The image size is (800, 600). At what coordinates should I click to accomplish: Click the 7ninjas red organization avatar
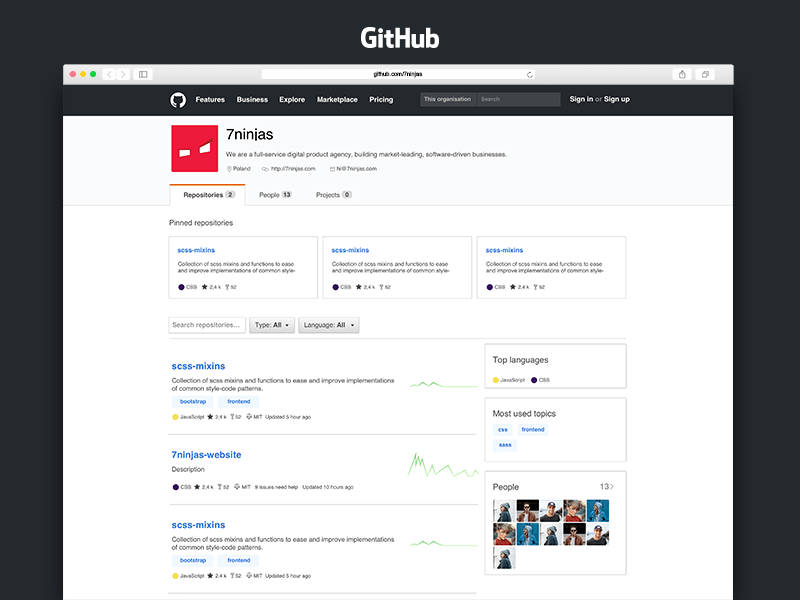[x=194, y=148]
